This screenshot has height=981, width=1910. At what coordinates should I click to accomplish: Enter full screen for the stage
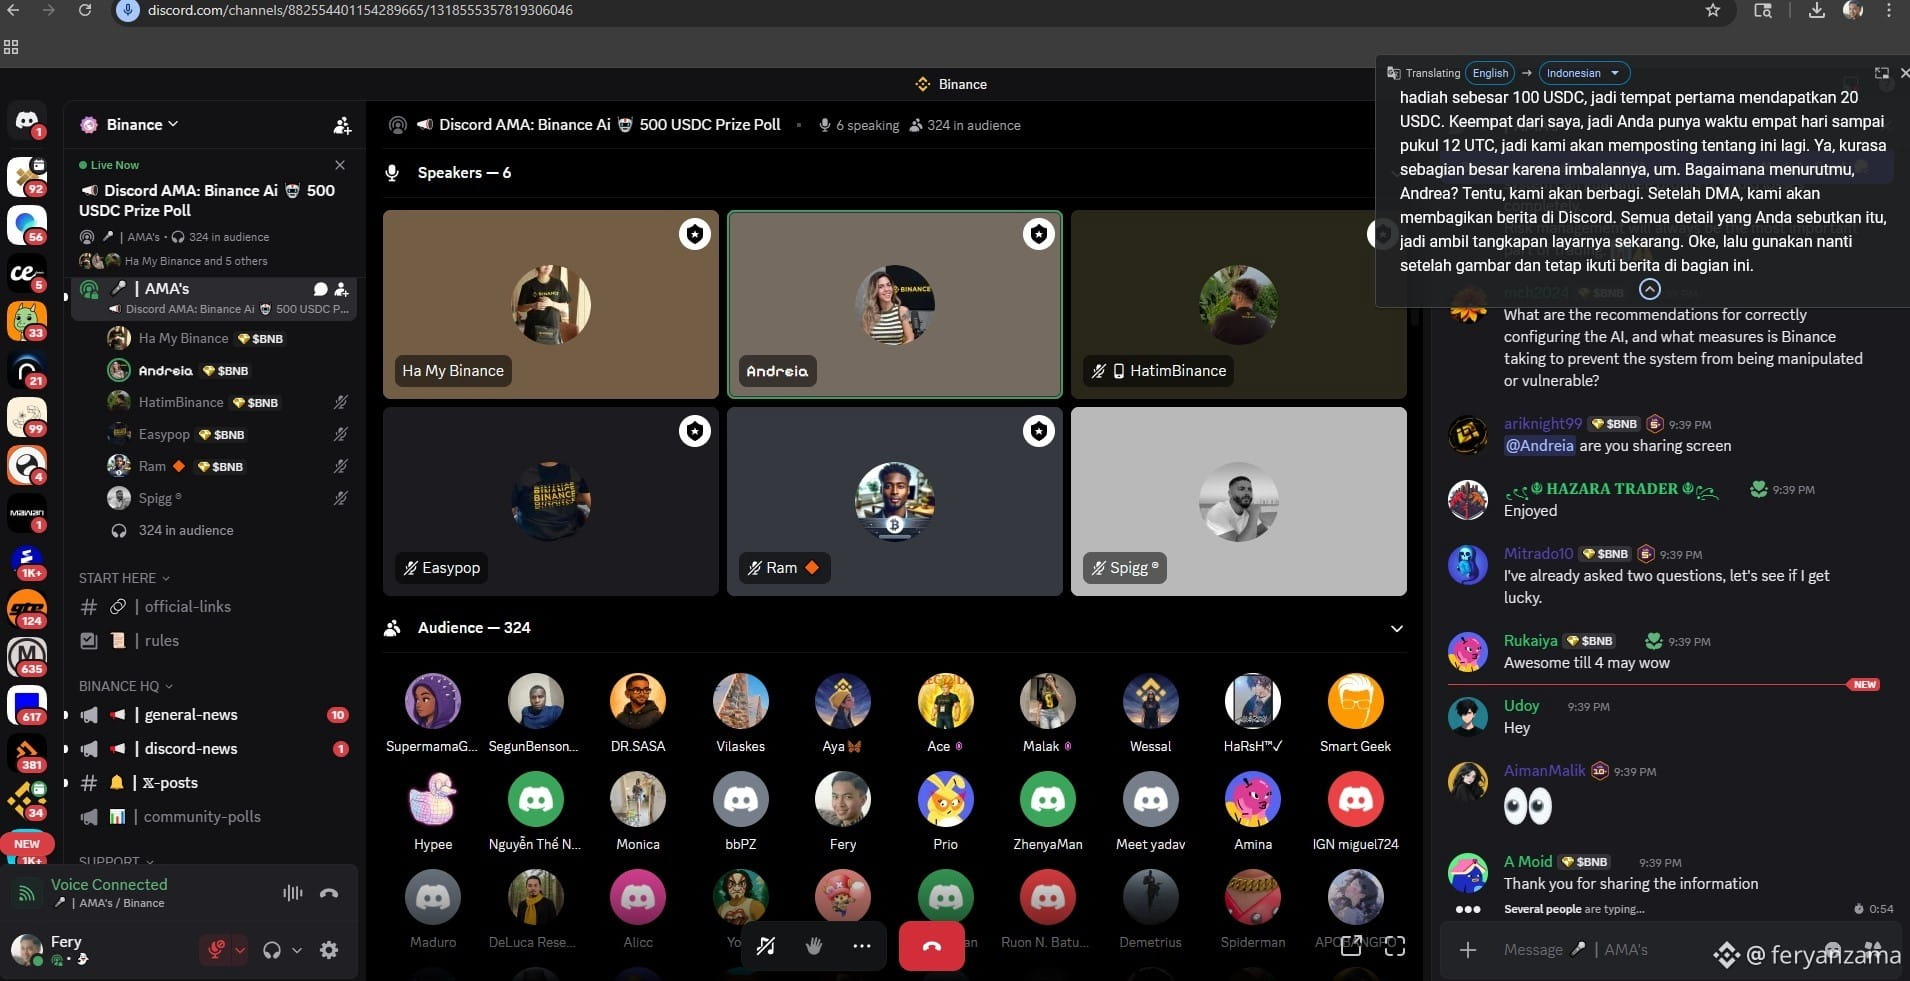tap(1395, 946)
